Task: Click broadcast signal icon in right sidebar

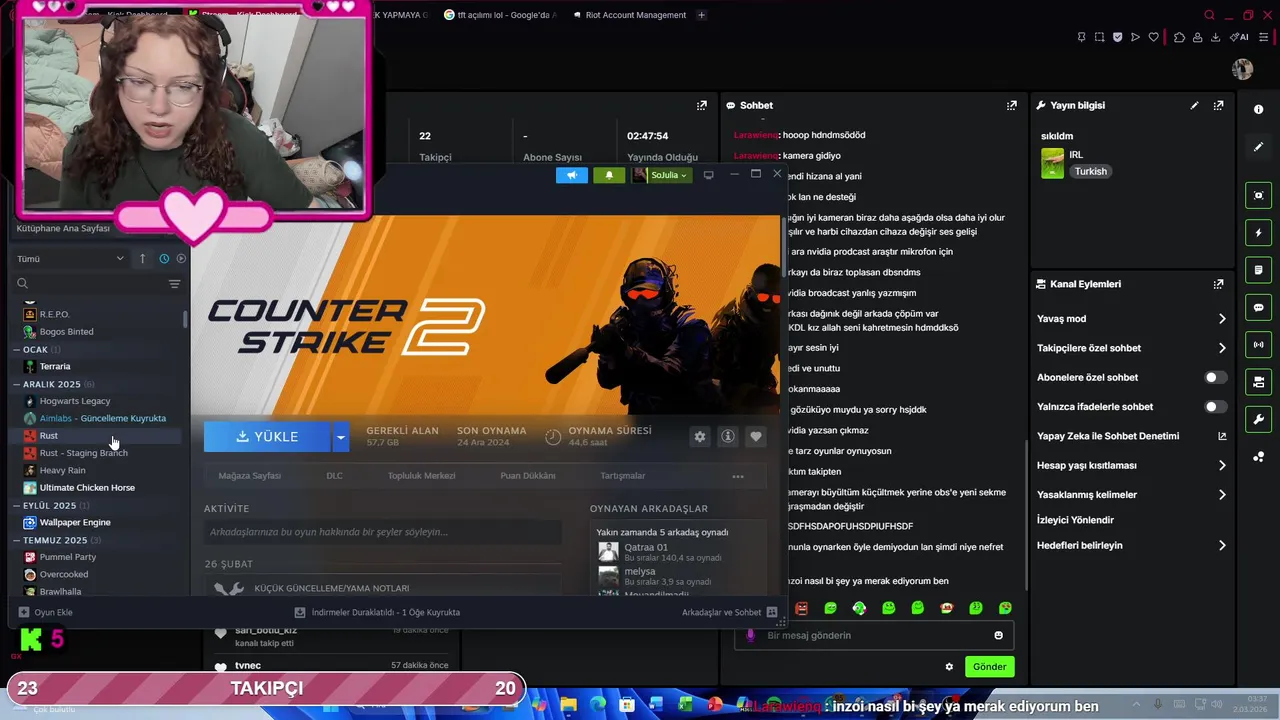Action: 1258,345
